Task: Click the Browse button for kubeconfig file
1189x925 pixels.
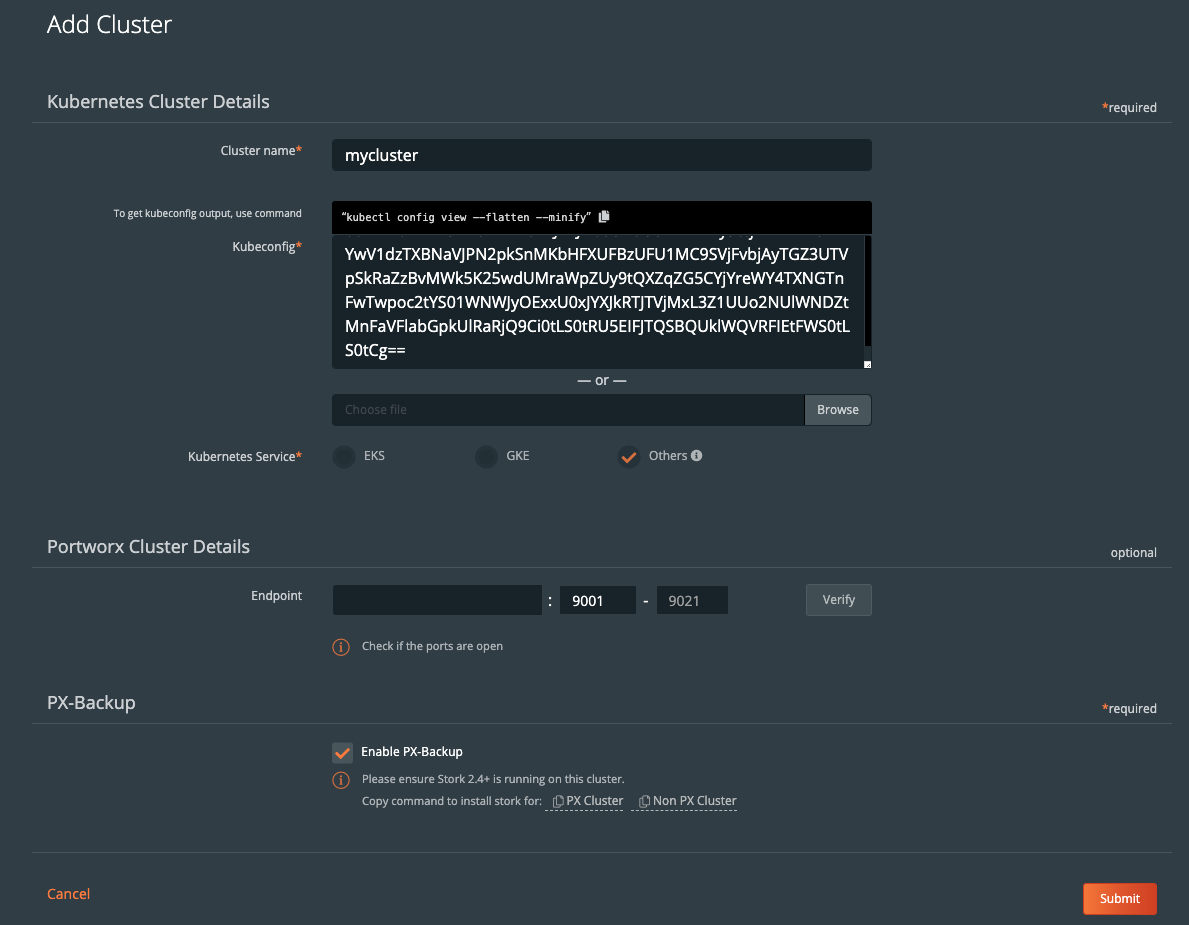Action: click(x=837, y=409)
